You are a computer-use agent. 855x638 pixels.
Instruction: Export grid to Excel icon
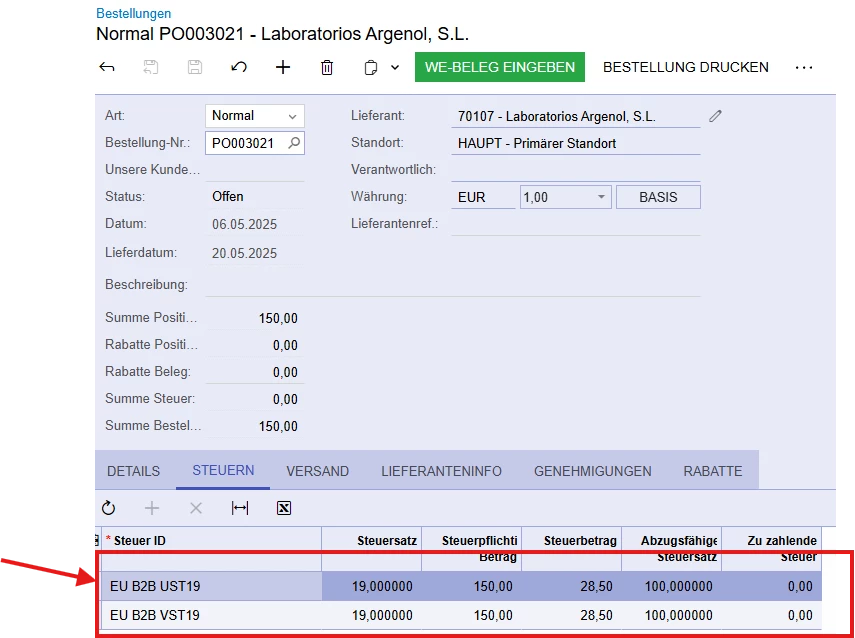tap(284, 508)
